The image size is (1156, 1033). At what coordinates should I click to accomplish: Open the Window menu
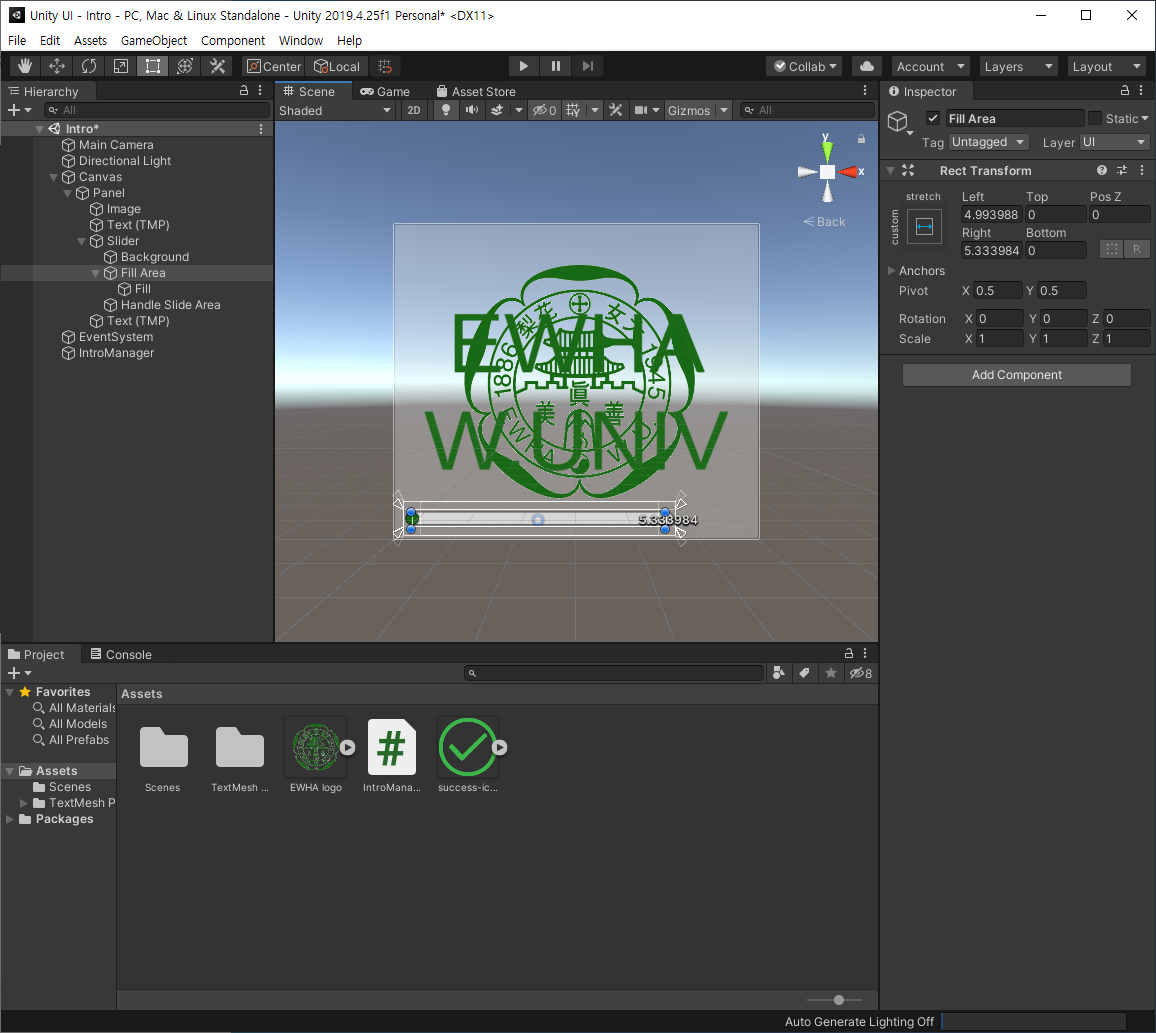point(301,41)
